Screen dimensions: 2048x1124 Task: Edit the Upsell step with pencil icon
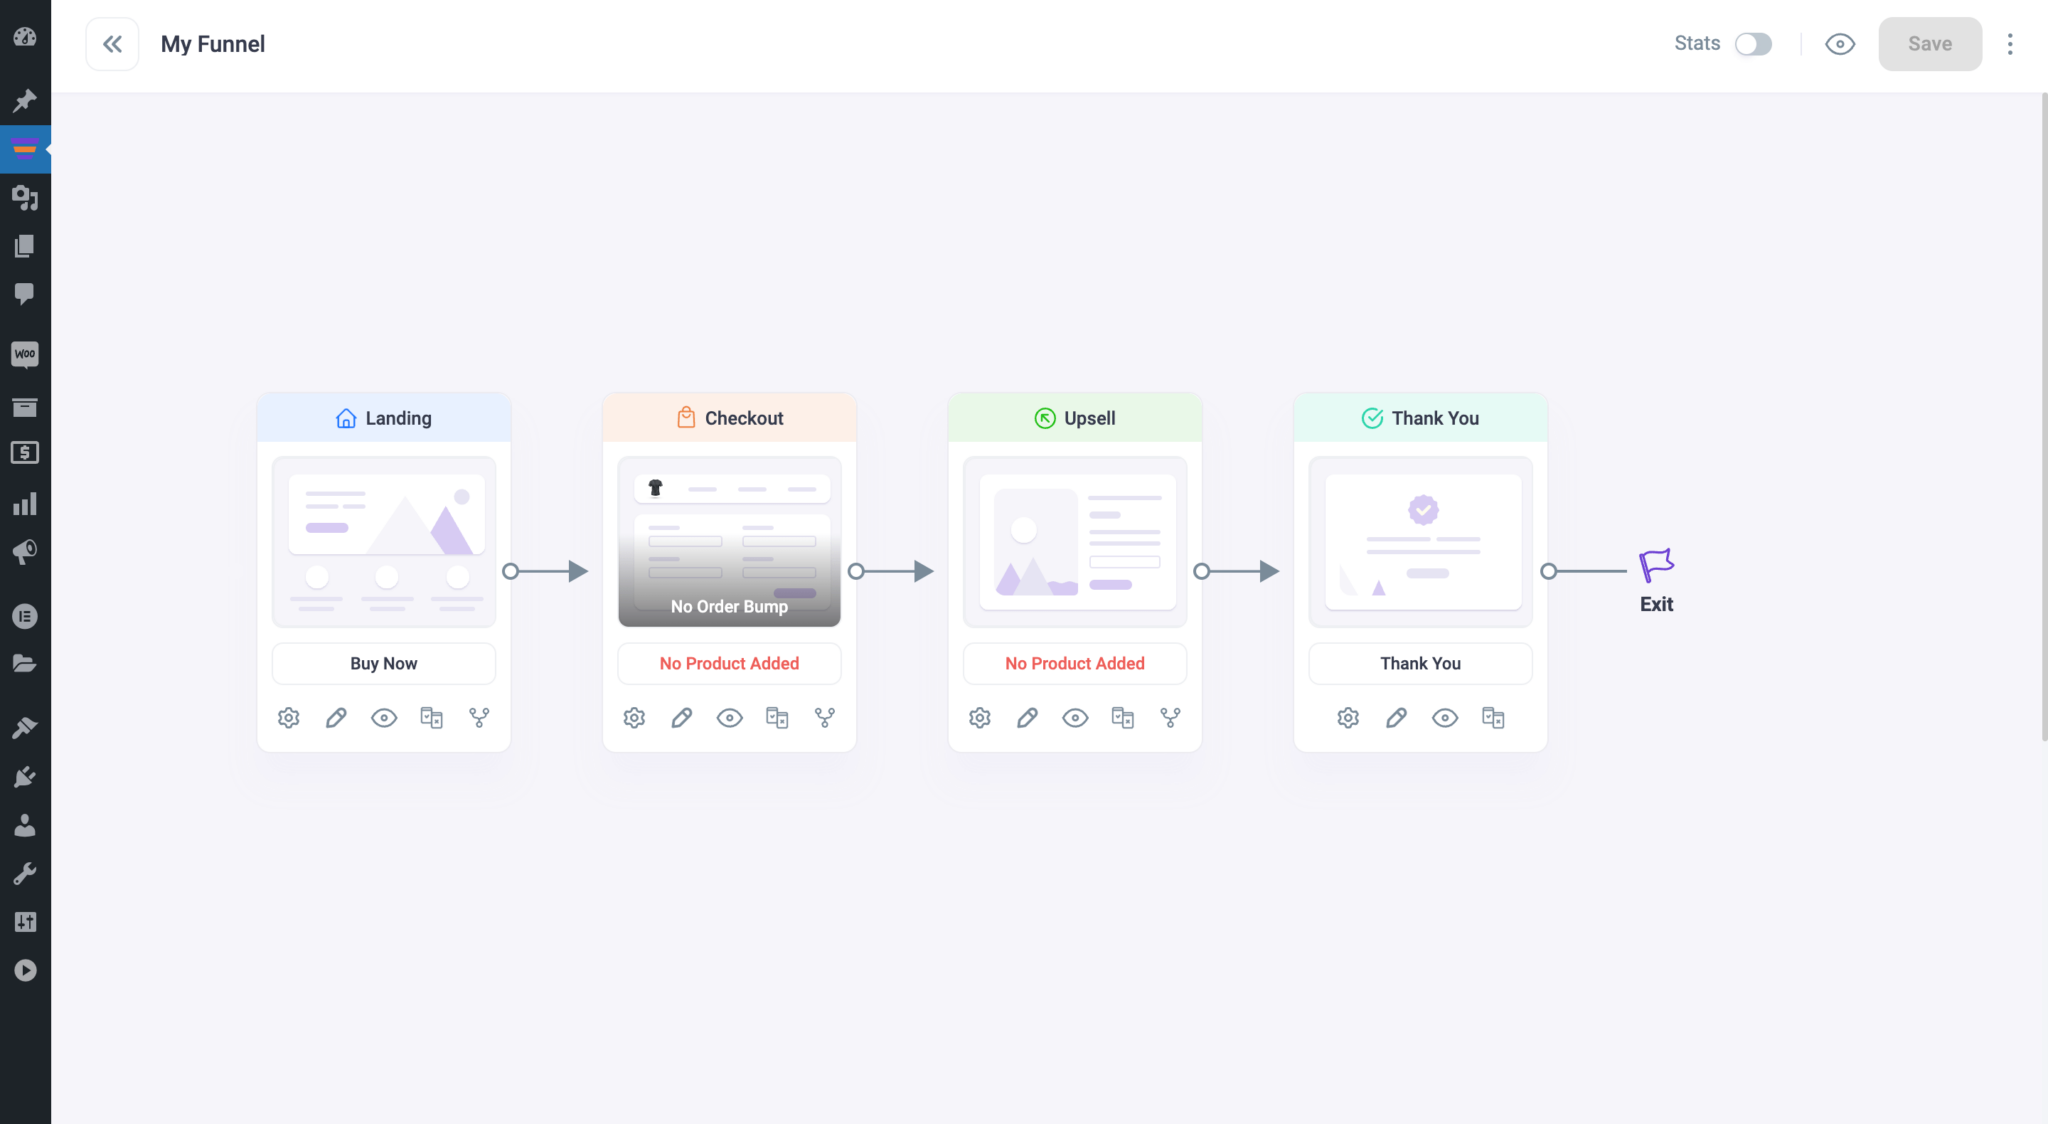pos(1027,717)
